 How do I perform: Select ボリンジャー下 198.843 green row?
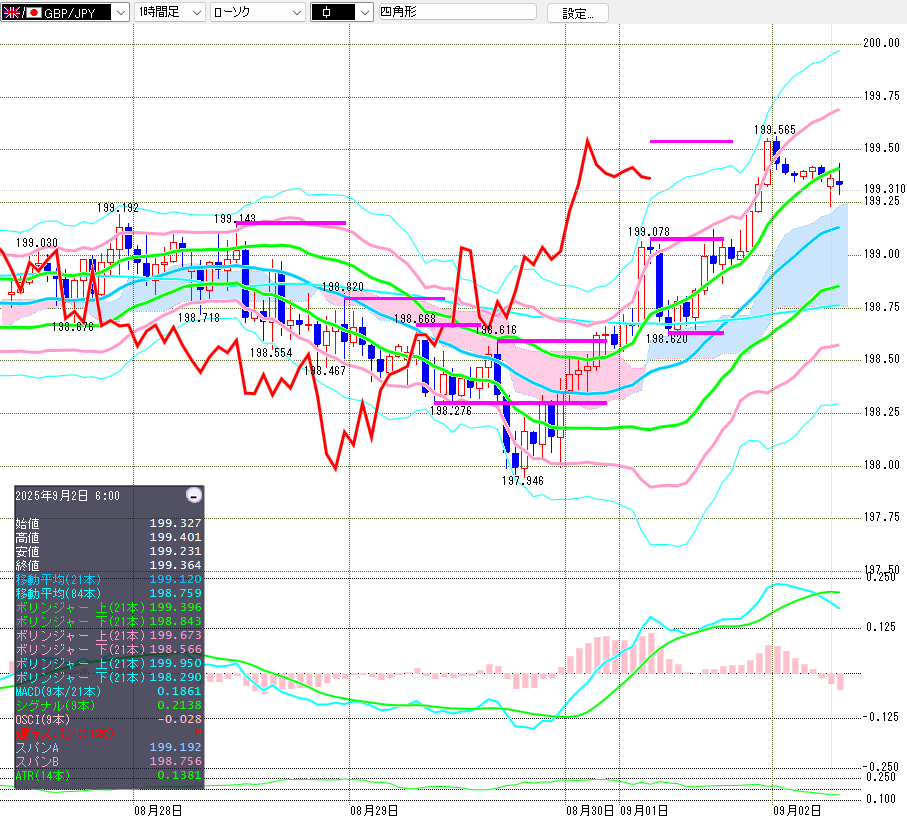coord(108,621)
